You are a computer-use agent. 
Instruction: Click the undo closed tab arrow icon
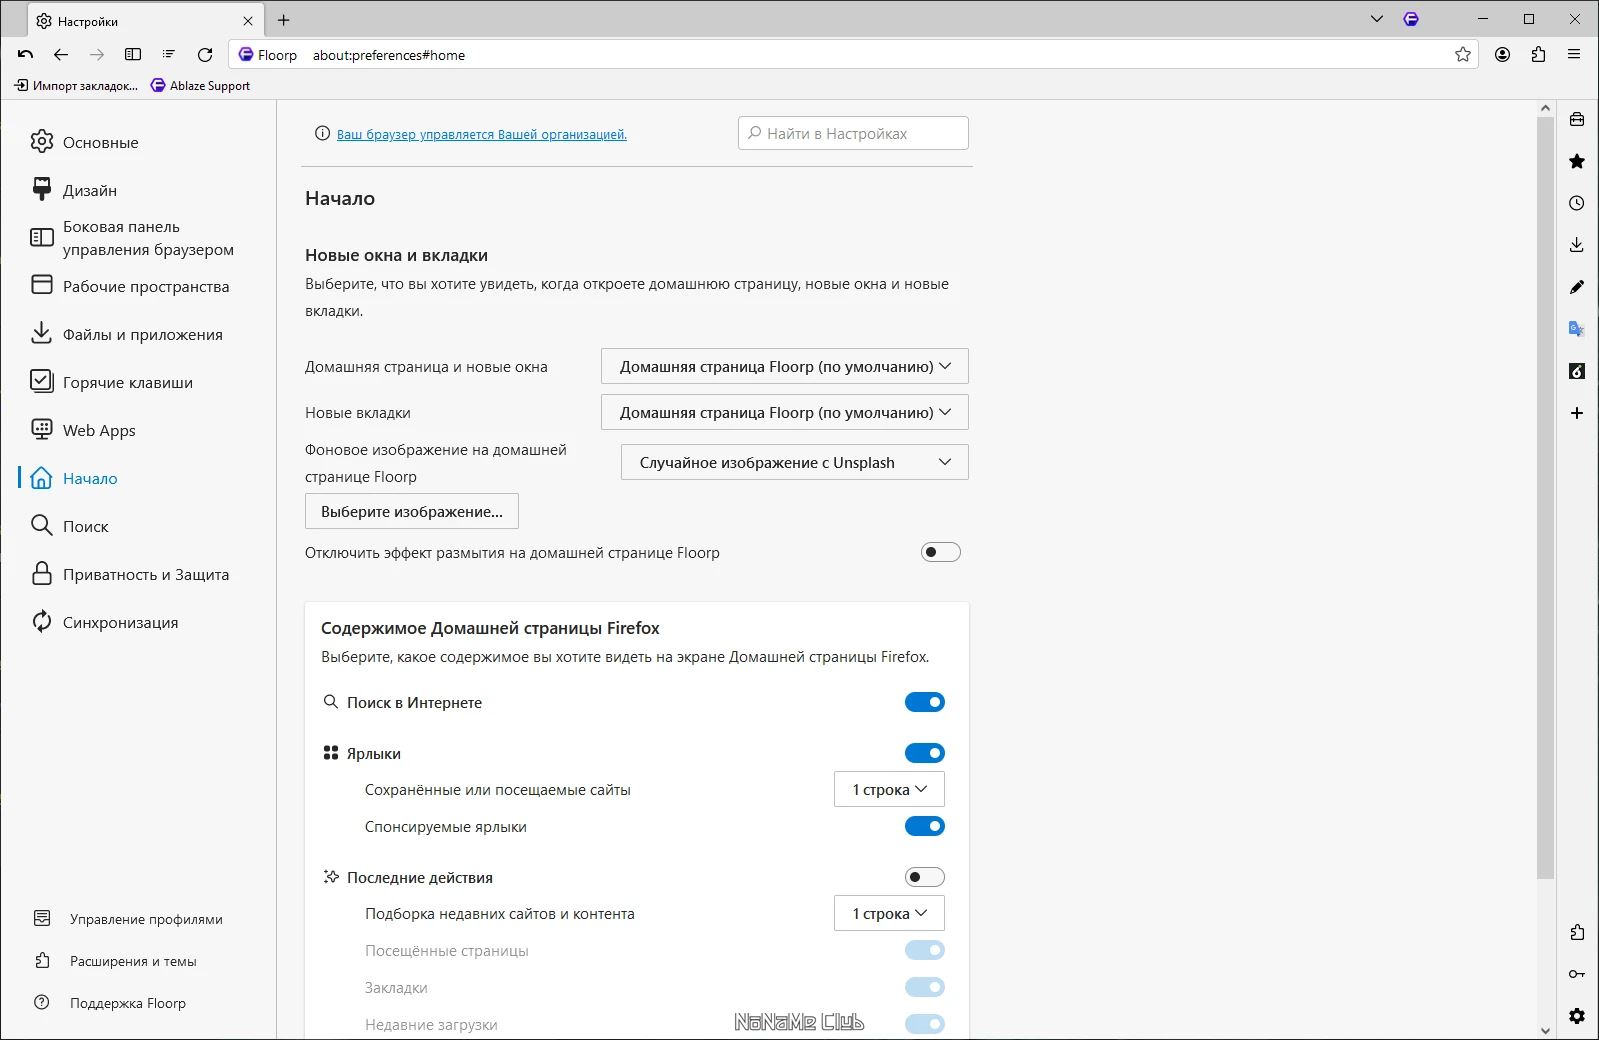(25, 55)
